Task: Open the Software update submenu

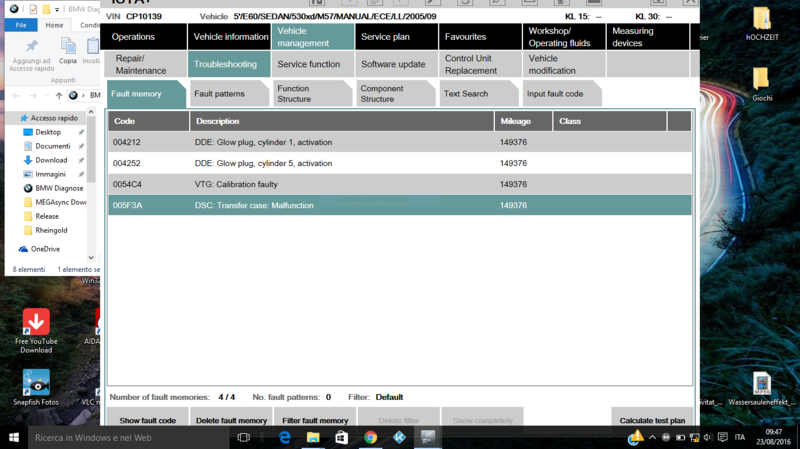Action: (396, 64)
